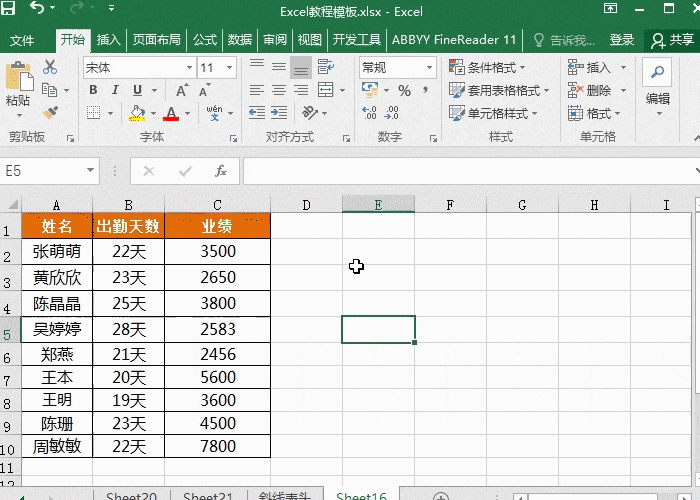Viewport: 700px width, 500px height.
Task: Click the Select All corner triangle
Action: click(x=12, y=204)
